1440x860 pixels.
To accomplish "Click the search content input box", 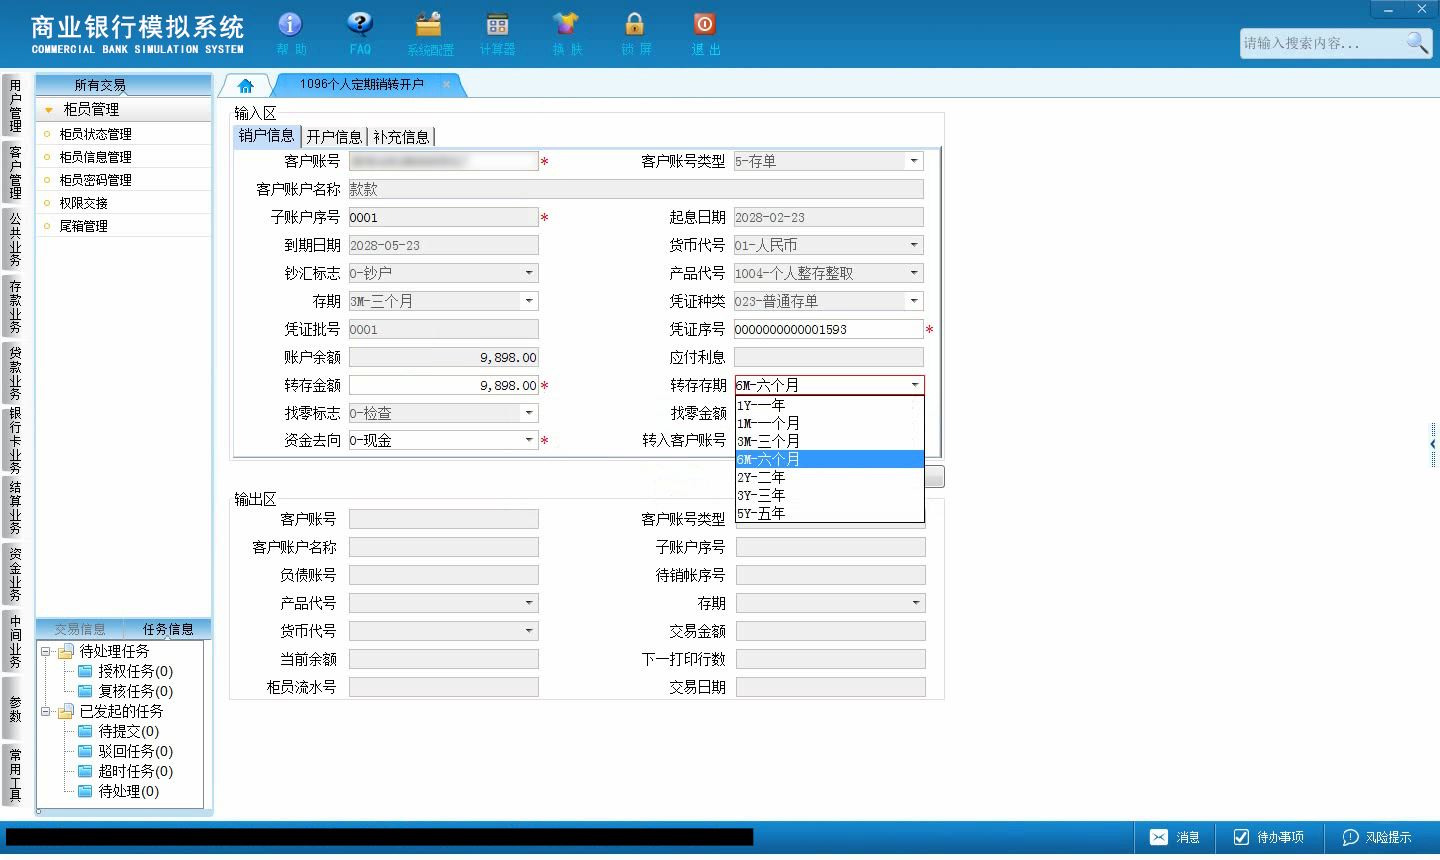I will (x=1322, y=43).
